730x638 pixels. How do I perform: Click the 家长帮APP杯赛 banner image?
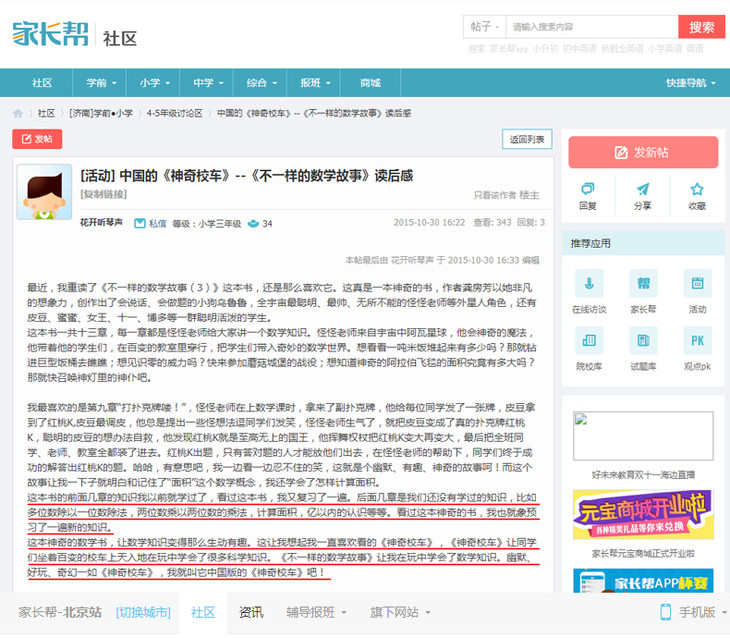point(643,580)
